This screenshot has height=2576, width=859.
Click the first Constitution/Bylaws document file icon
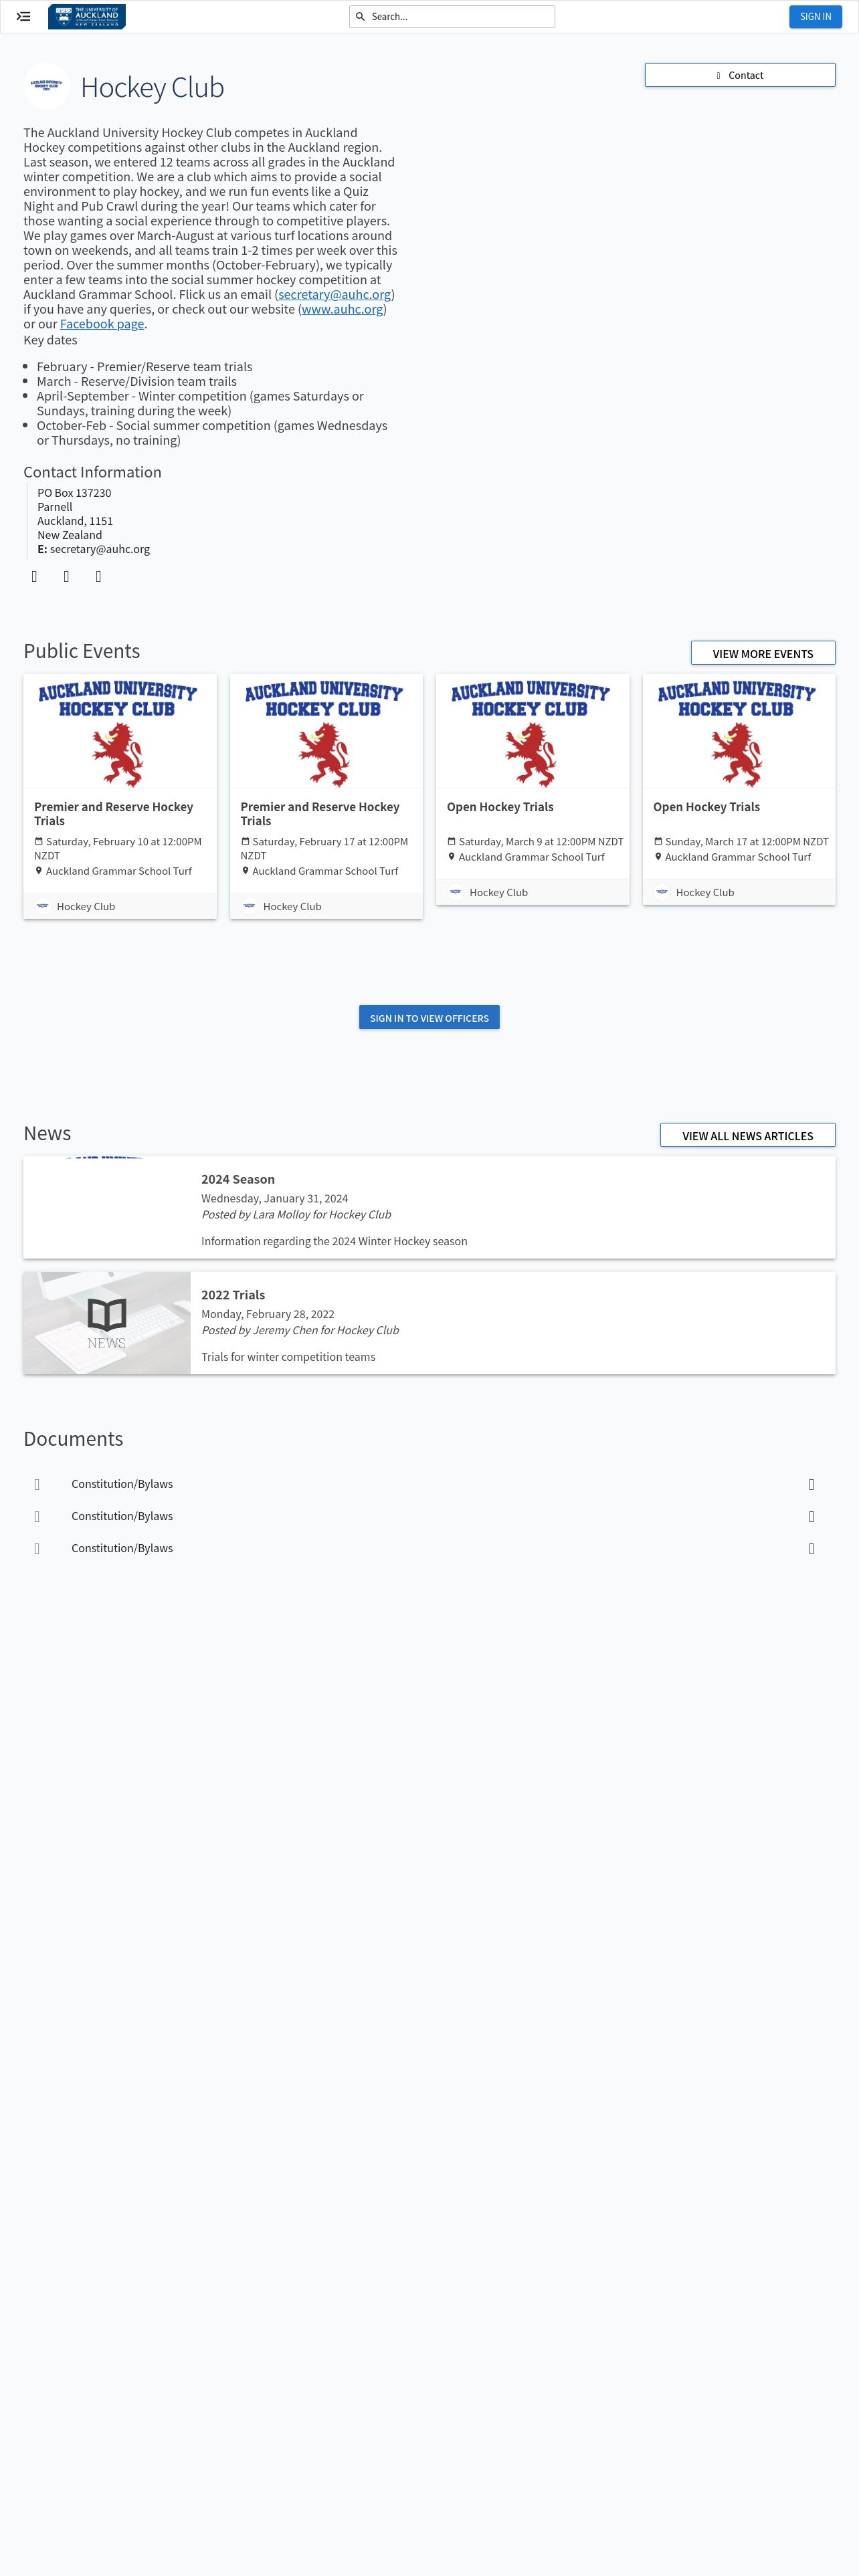[37, 1485]
